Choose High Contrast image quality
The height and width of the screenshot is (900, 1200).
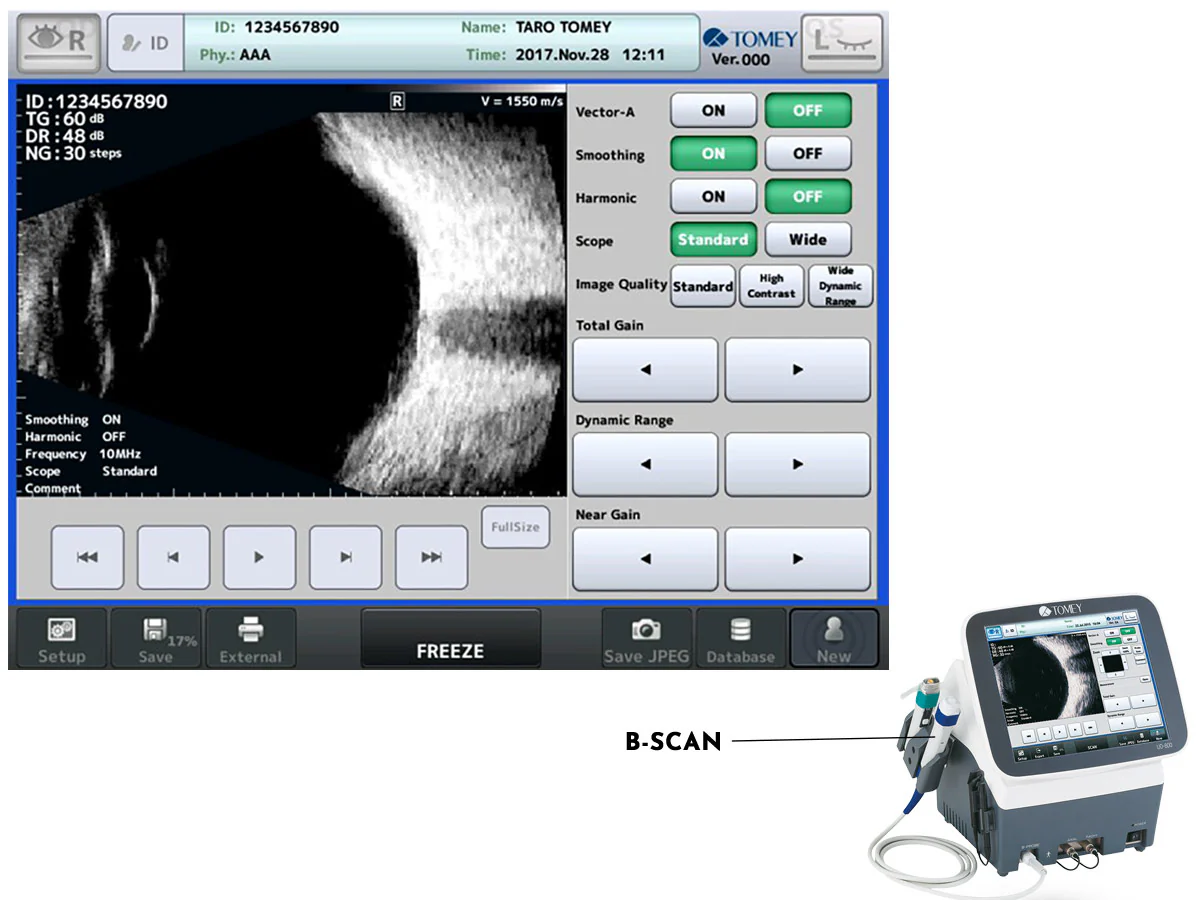point(771,286)
